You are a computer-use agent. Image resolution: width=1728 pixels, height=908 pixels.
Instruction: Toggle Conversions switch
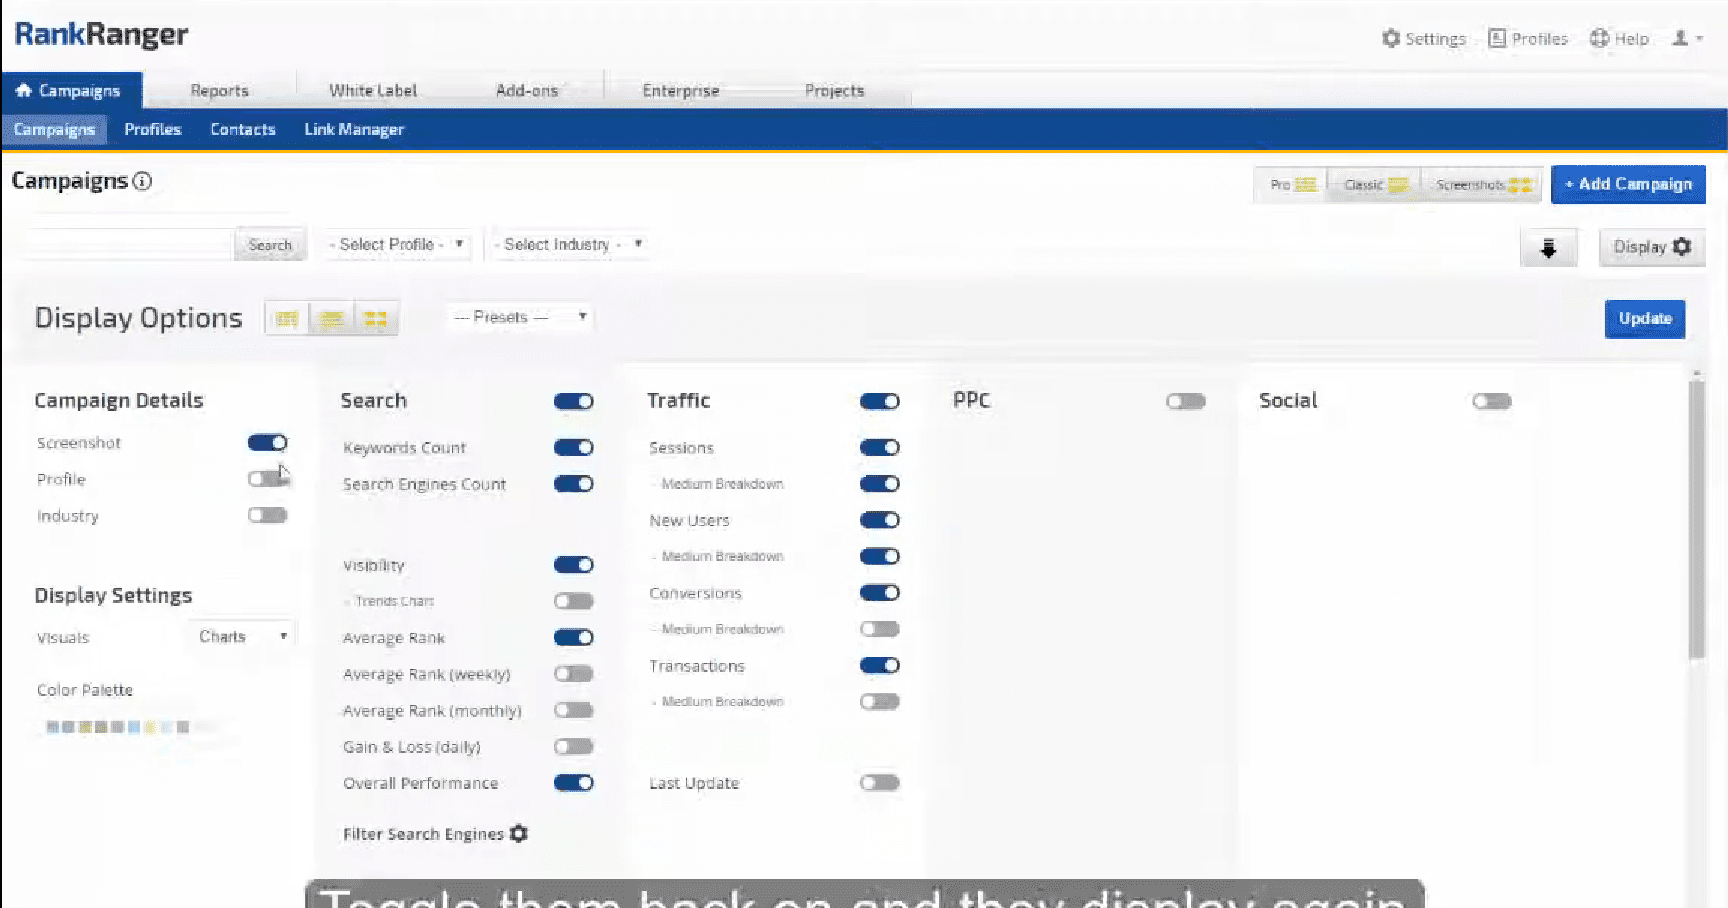879,592
